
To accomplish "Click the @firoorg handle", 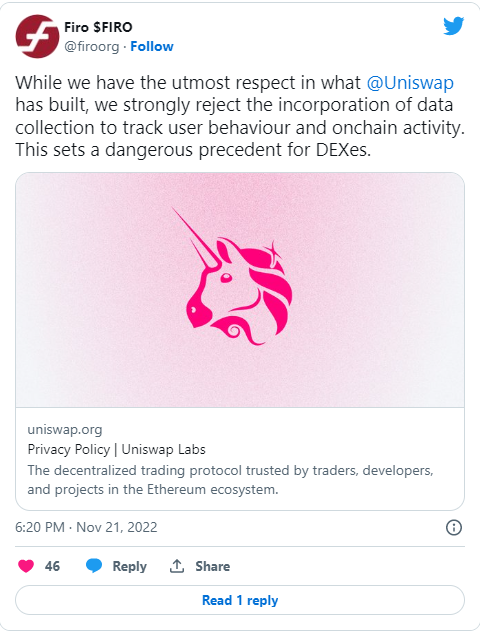I will tap(92, 47).
